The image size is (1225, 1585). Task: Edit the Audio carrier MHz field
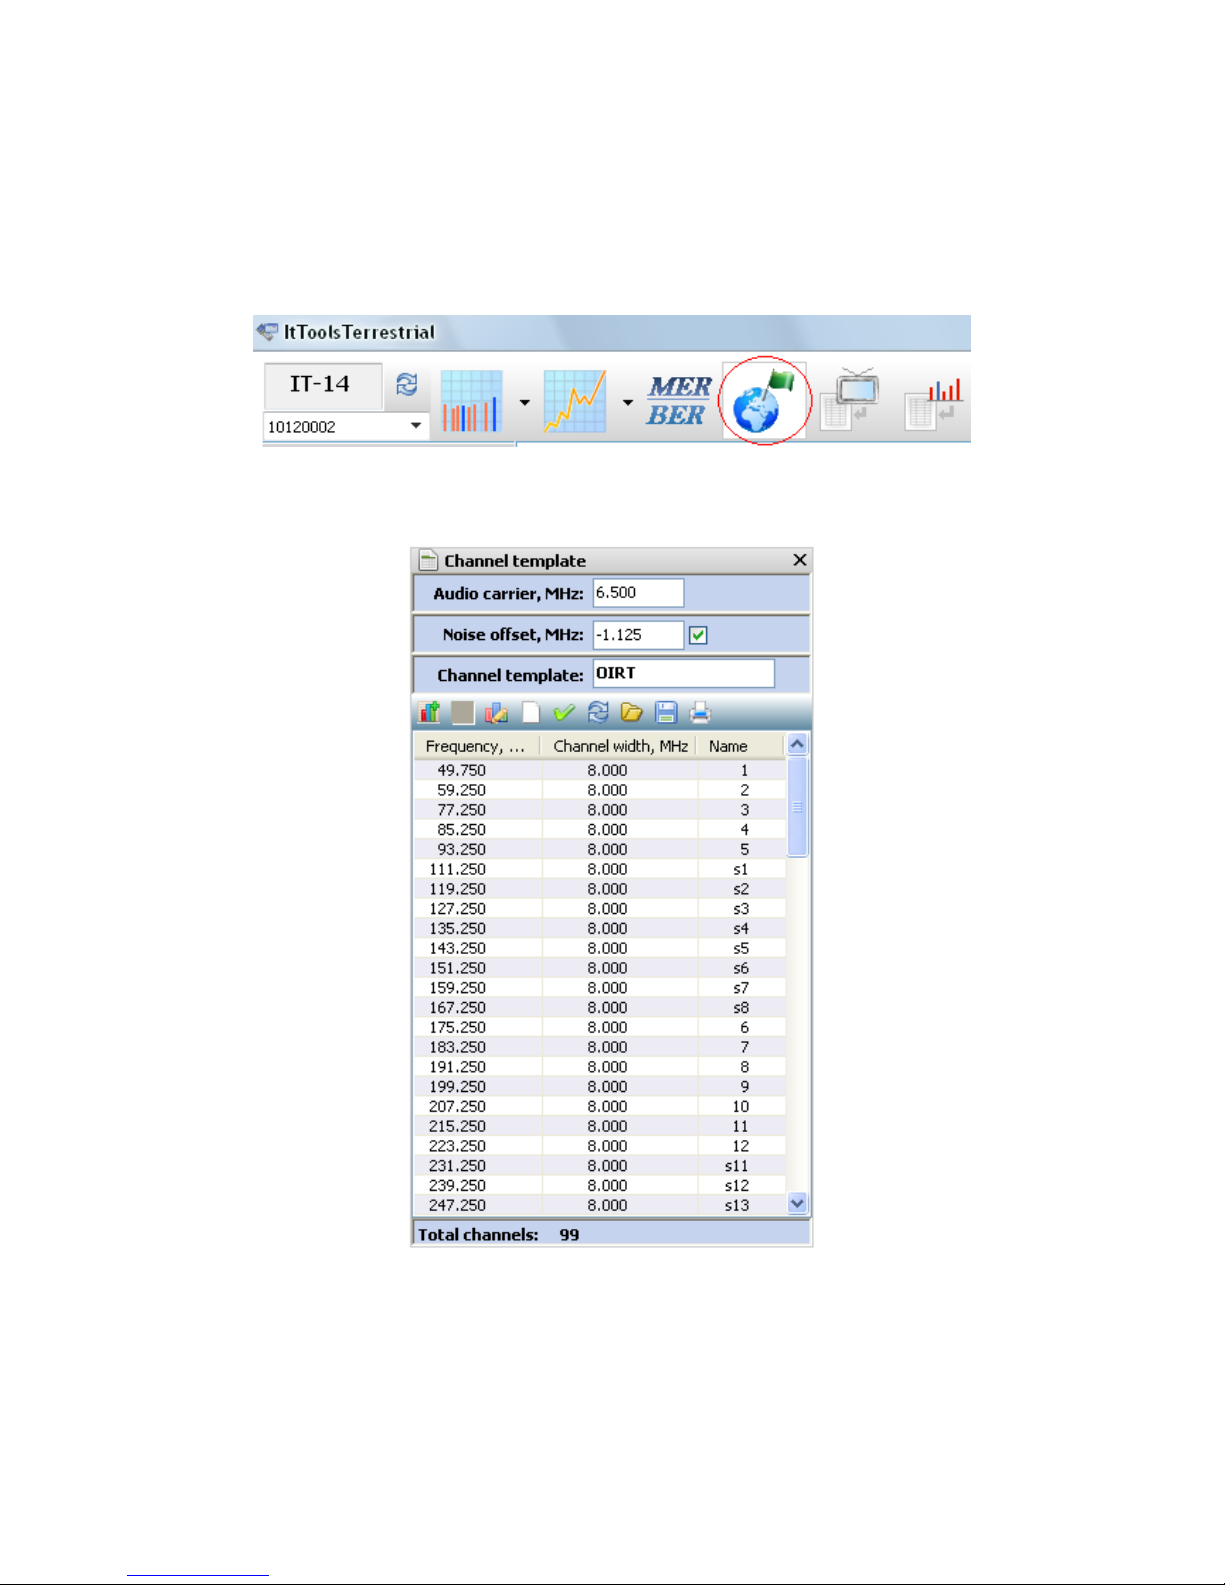(638, 593)
